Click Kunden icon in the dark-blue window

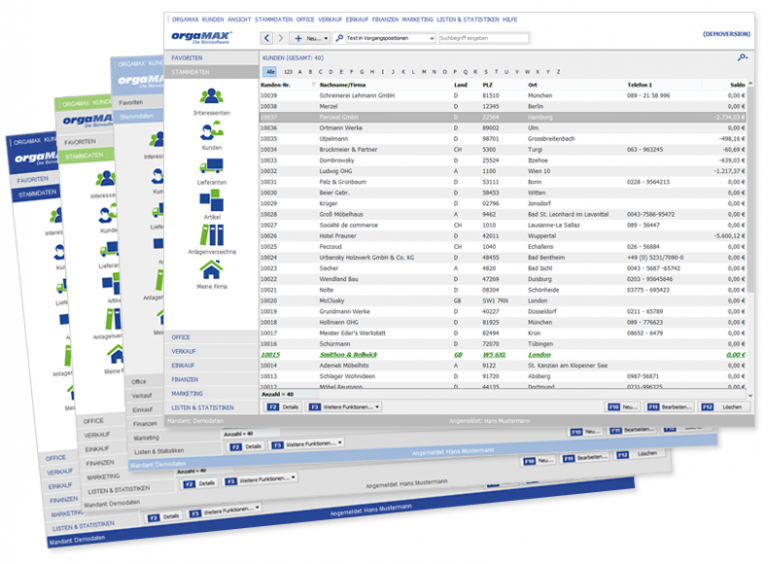[x=59, y=252]
